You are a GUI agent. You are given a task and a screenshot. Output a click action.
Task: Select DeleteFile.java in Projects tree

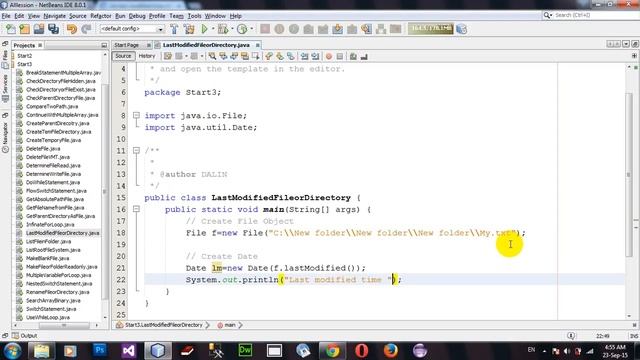pos(43,149)
